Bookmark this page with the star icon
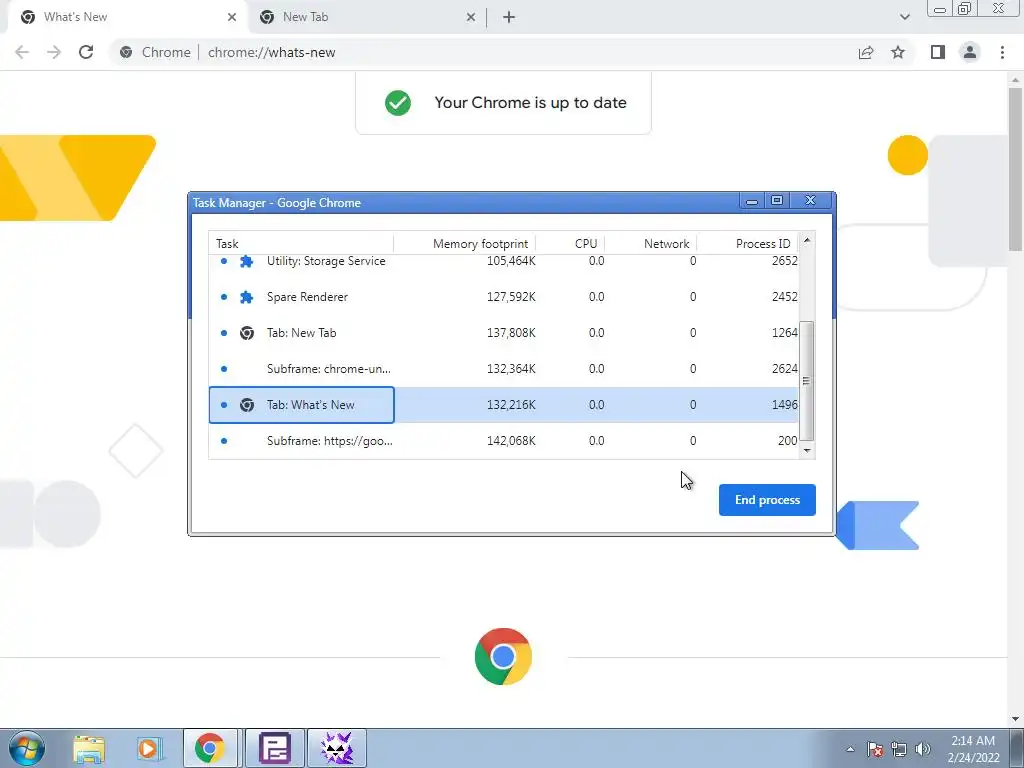Viewport: 1024px width, 768px height. [898, 52]
